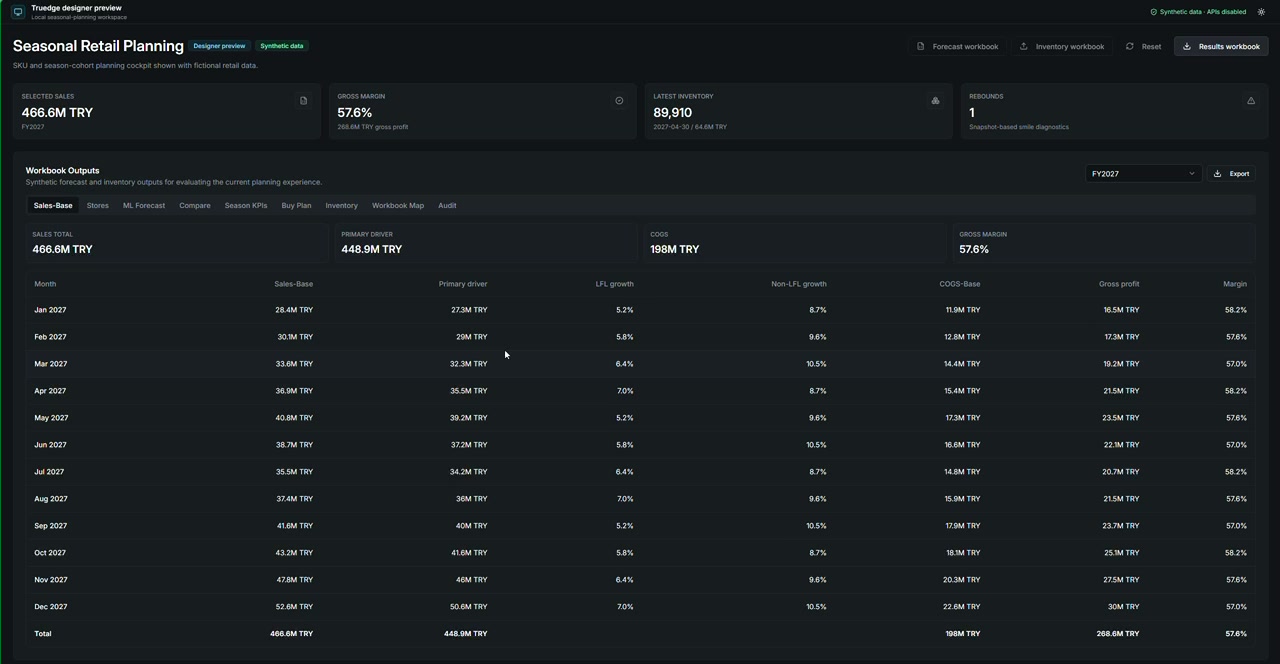
Task: Click the warning triangle on Rebounds card
Action: point(1251,101)
